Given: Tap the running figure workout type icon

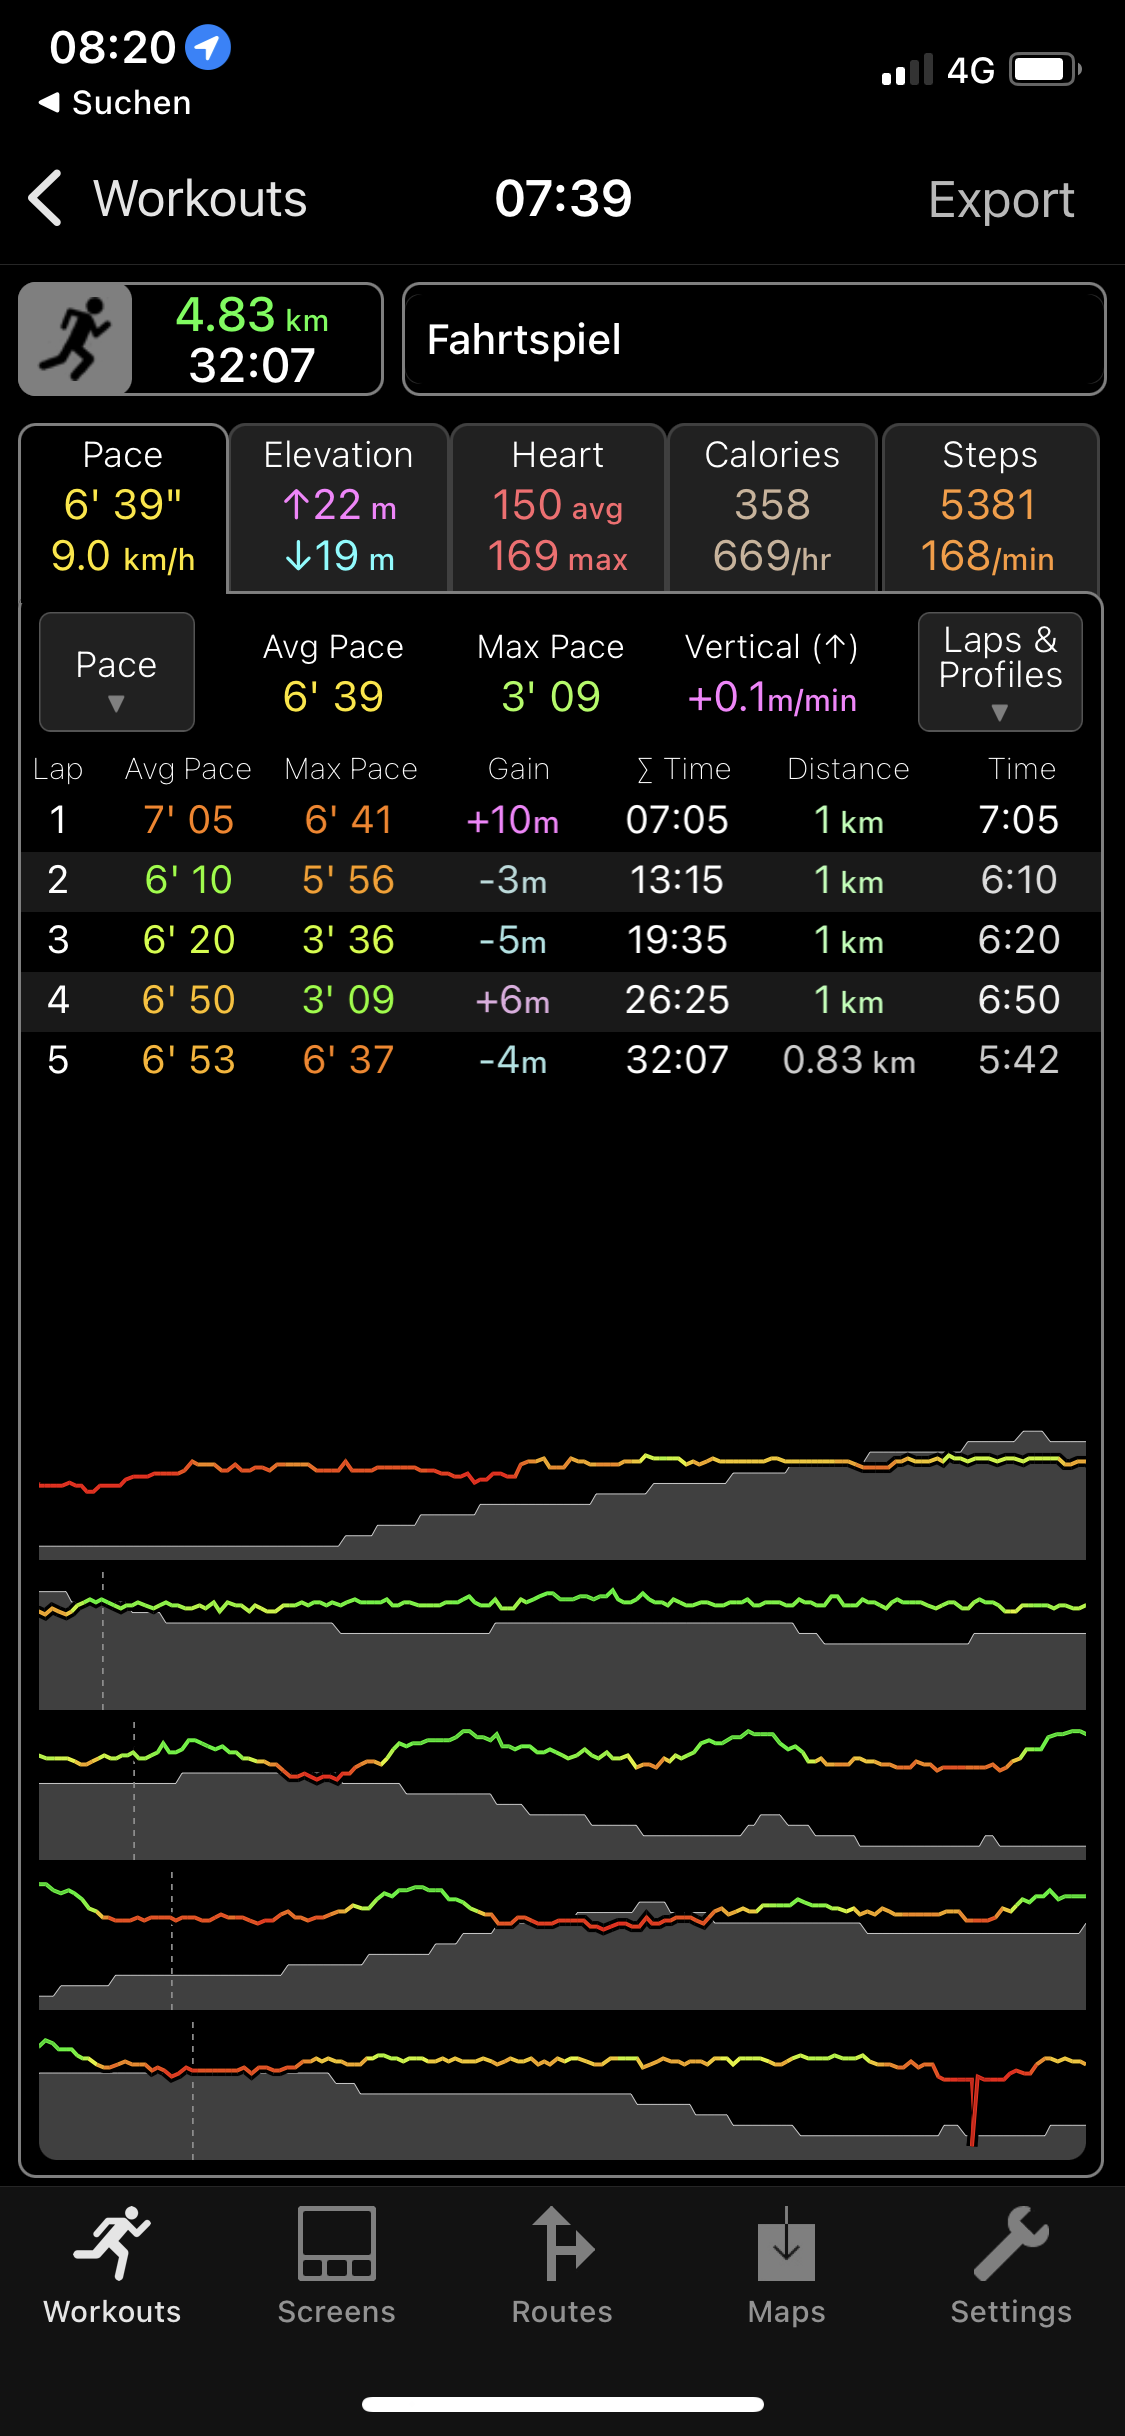Looking at the screenshot, I should pyautogui.click(x=76, y=339).
